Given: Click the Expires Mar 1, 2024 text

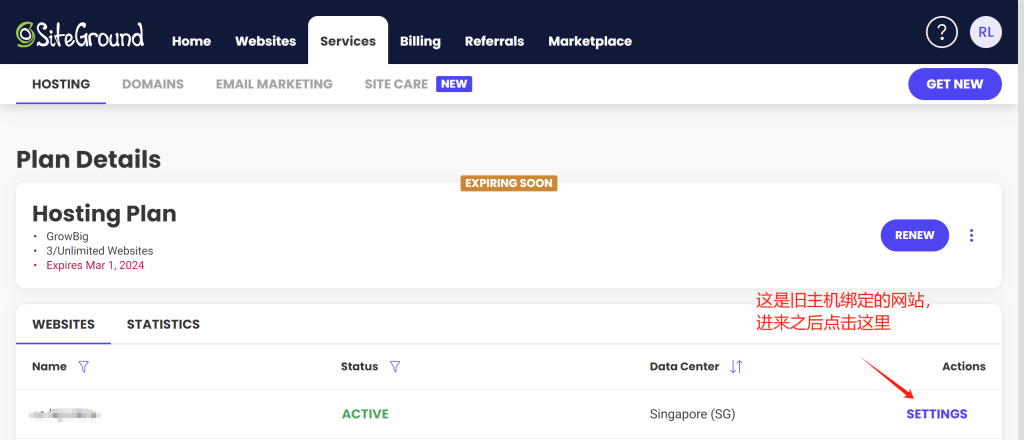Looking at the screenshot, I should [95, 266].
